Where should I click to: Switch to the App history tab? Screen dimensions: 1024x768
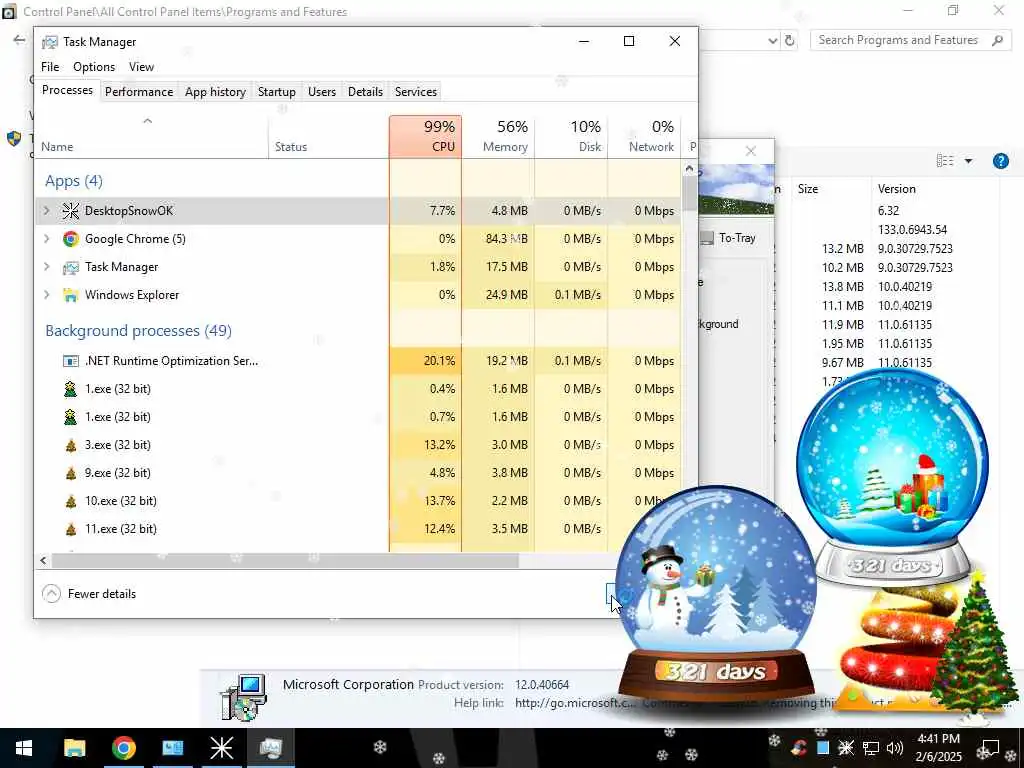click(x=216, y=91)
